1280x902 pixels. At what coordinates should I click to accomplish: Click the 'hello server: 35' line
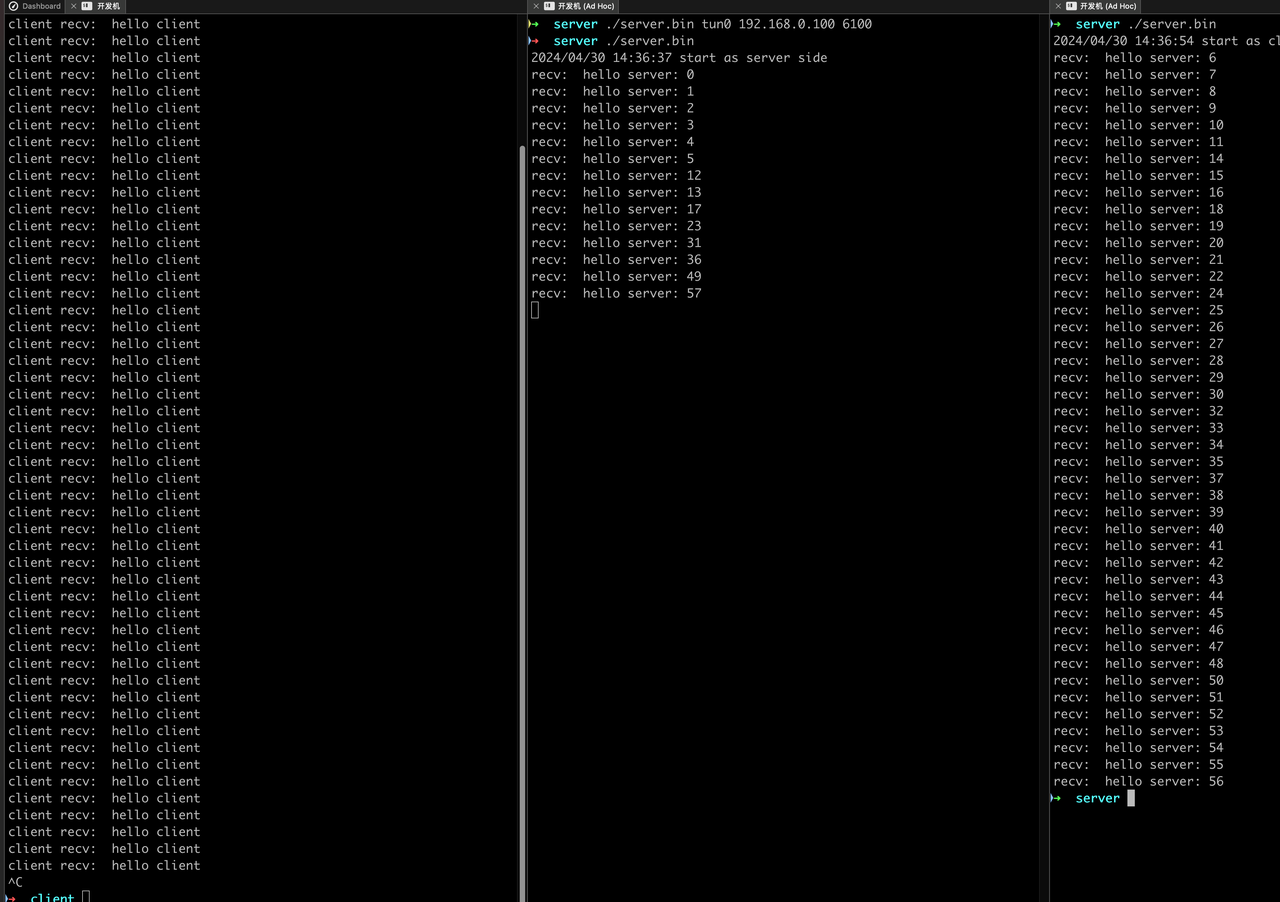click(1138, 461)
